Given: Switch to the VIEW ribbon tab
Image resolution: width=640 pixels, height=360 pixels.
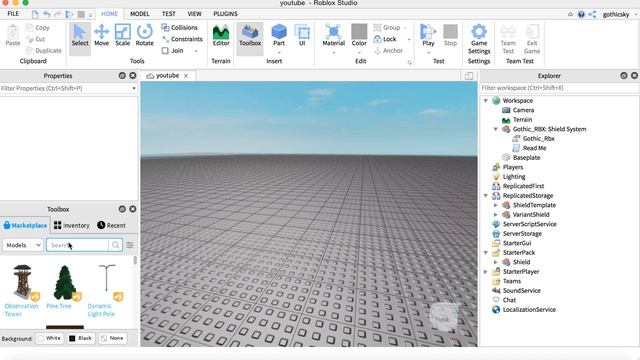Looking at the screenshot, I should pos(194,14).
